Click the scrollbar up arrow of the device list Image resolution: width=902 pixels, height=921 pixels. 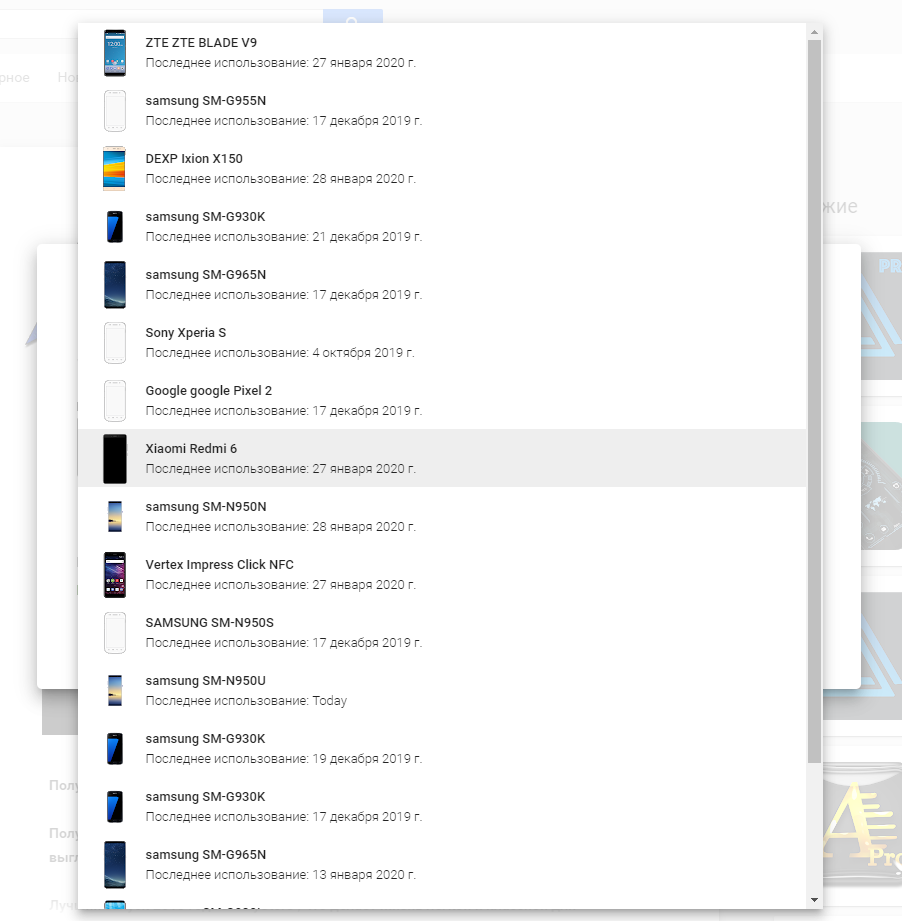coord(814,32)
